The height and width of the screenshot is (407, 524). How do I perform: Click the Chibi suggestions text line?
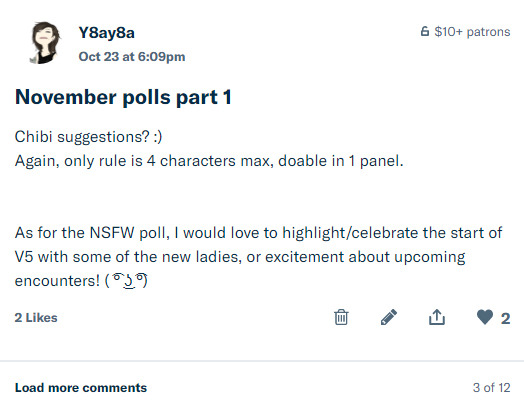(89, 137)
